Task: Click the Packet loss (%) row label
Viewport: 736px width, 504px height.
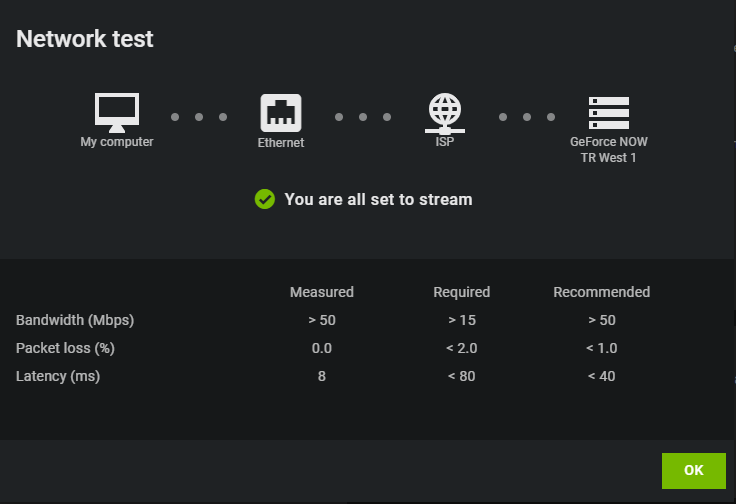Action: [x=65, y=348]
